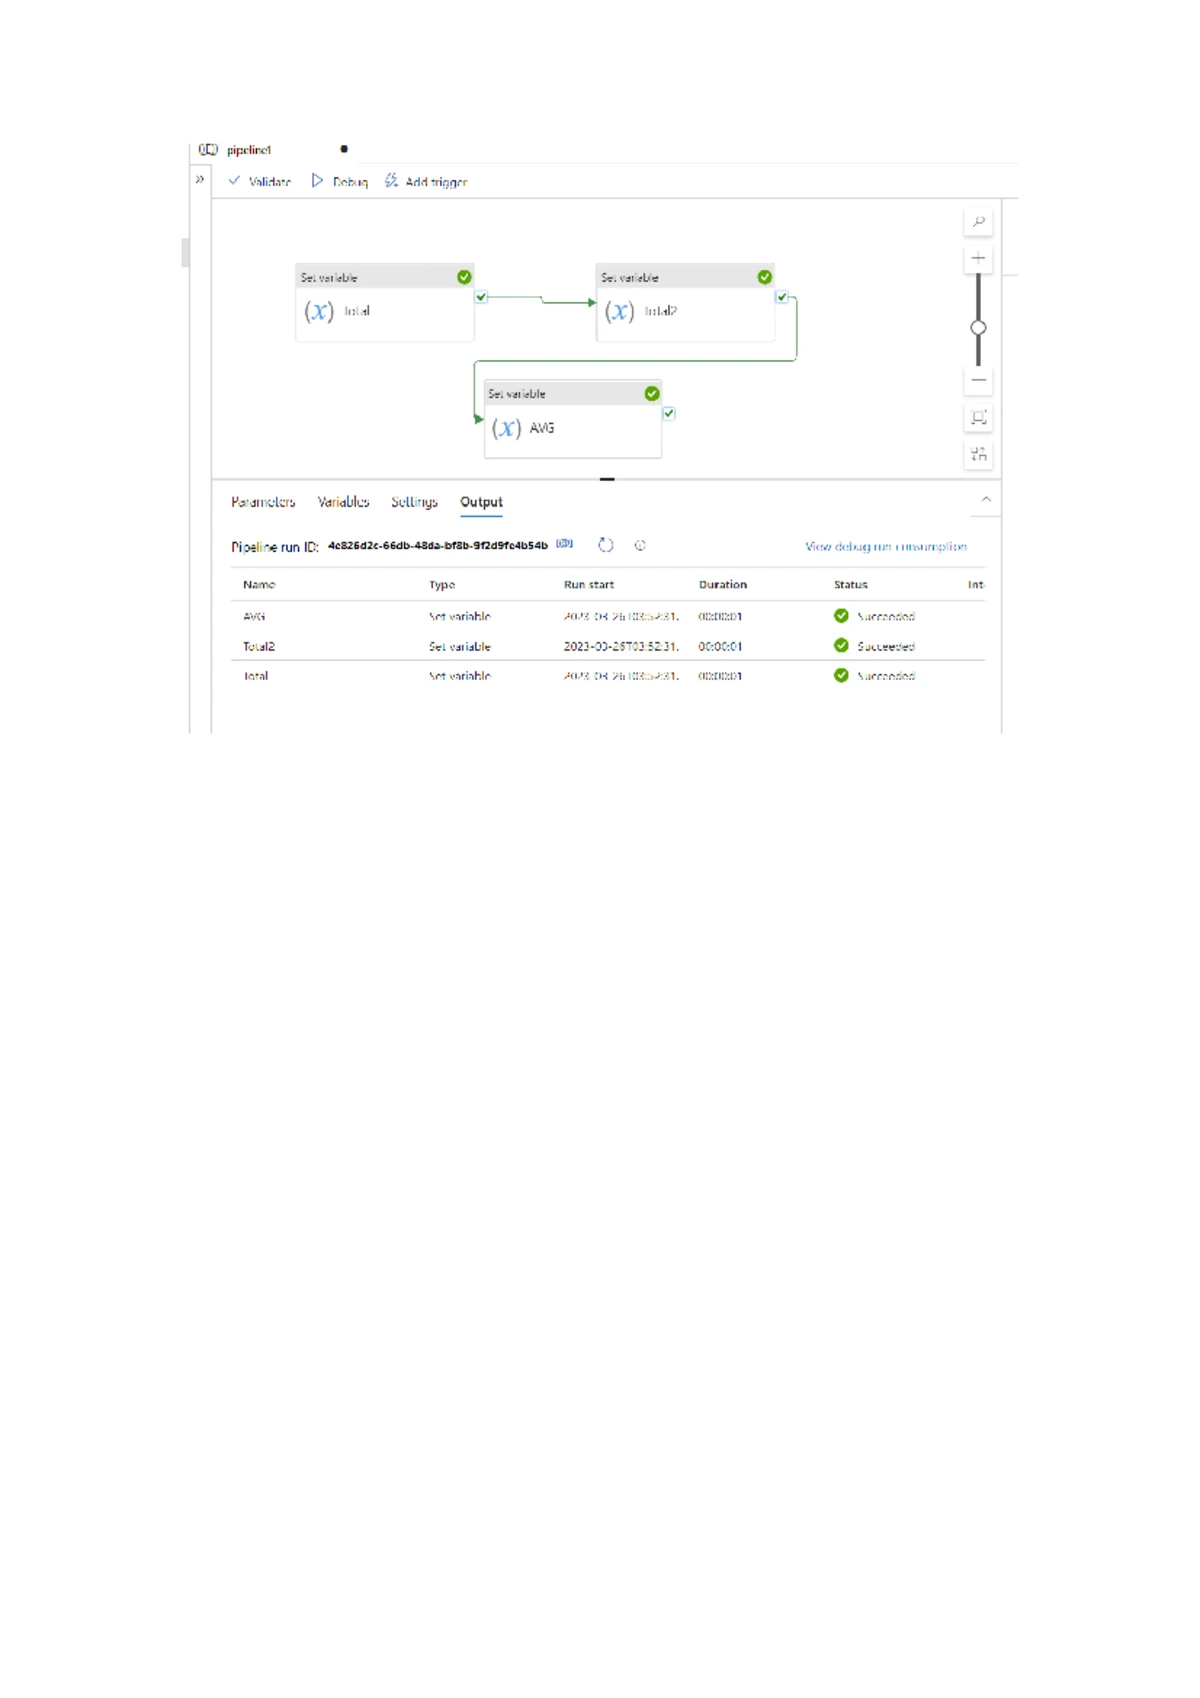Collapse the bottom output panel
The height and width of the screenshot is (1698, 1200).
[x=986, y=499]
